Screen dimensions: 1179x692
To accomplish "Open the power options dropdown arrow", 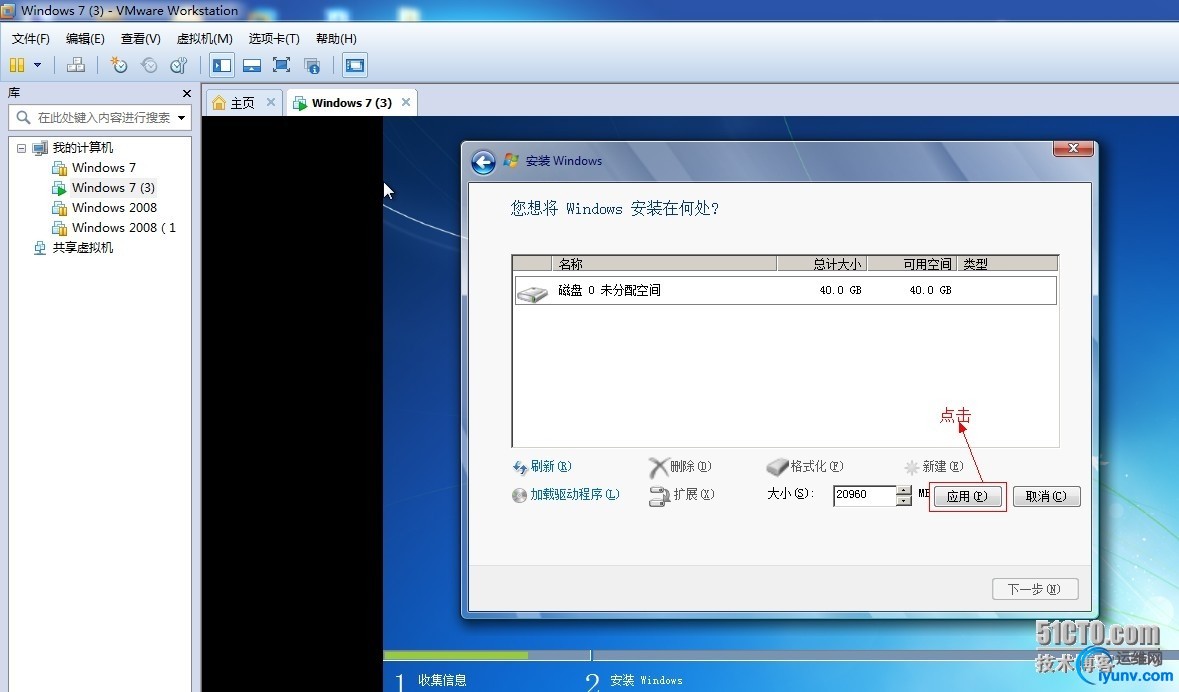I will tap(37, 65).
